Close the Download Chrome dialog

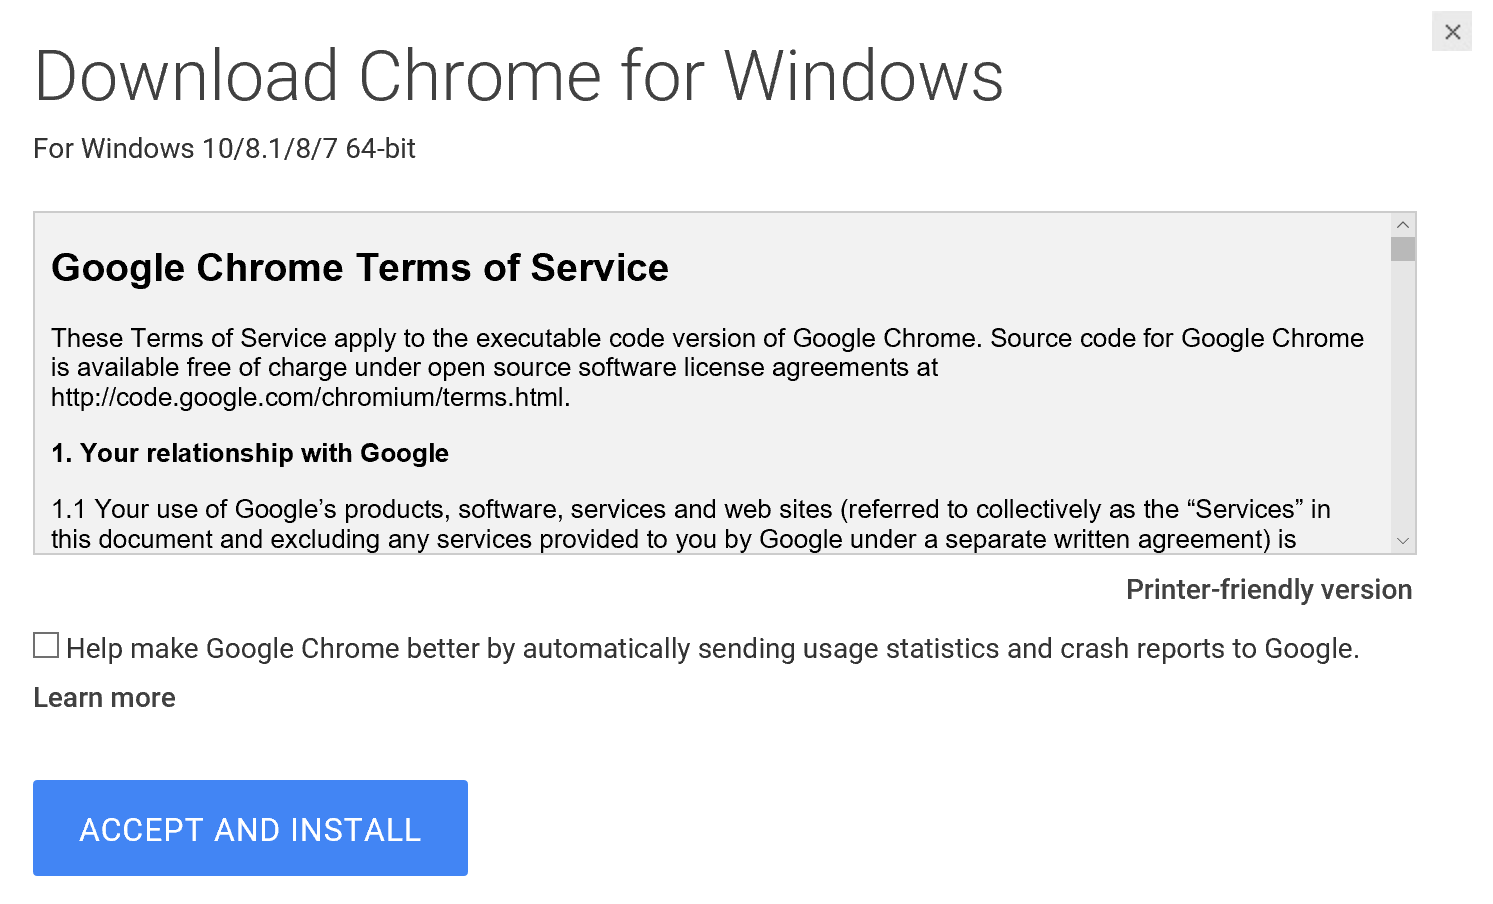[1452, 32]
